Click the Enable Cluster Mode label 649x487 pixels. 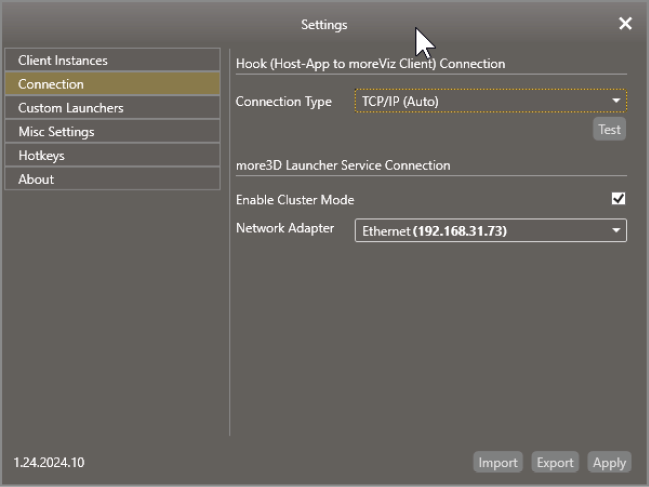[x=295, y=200]
